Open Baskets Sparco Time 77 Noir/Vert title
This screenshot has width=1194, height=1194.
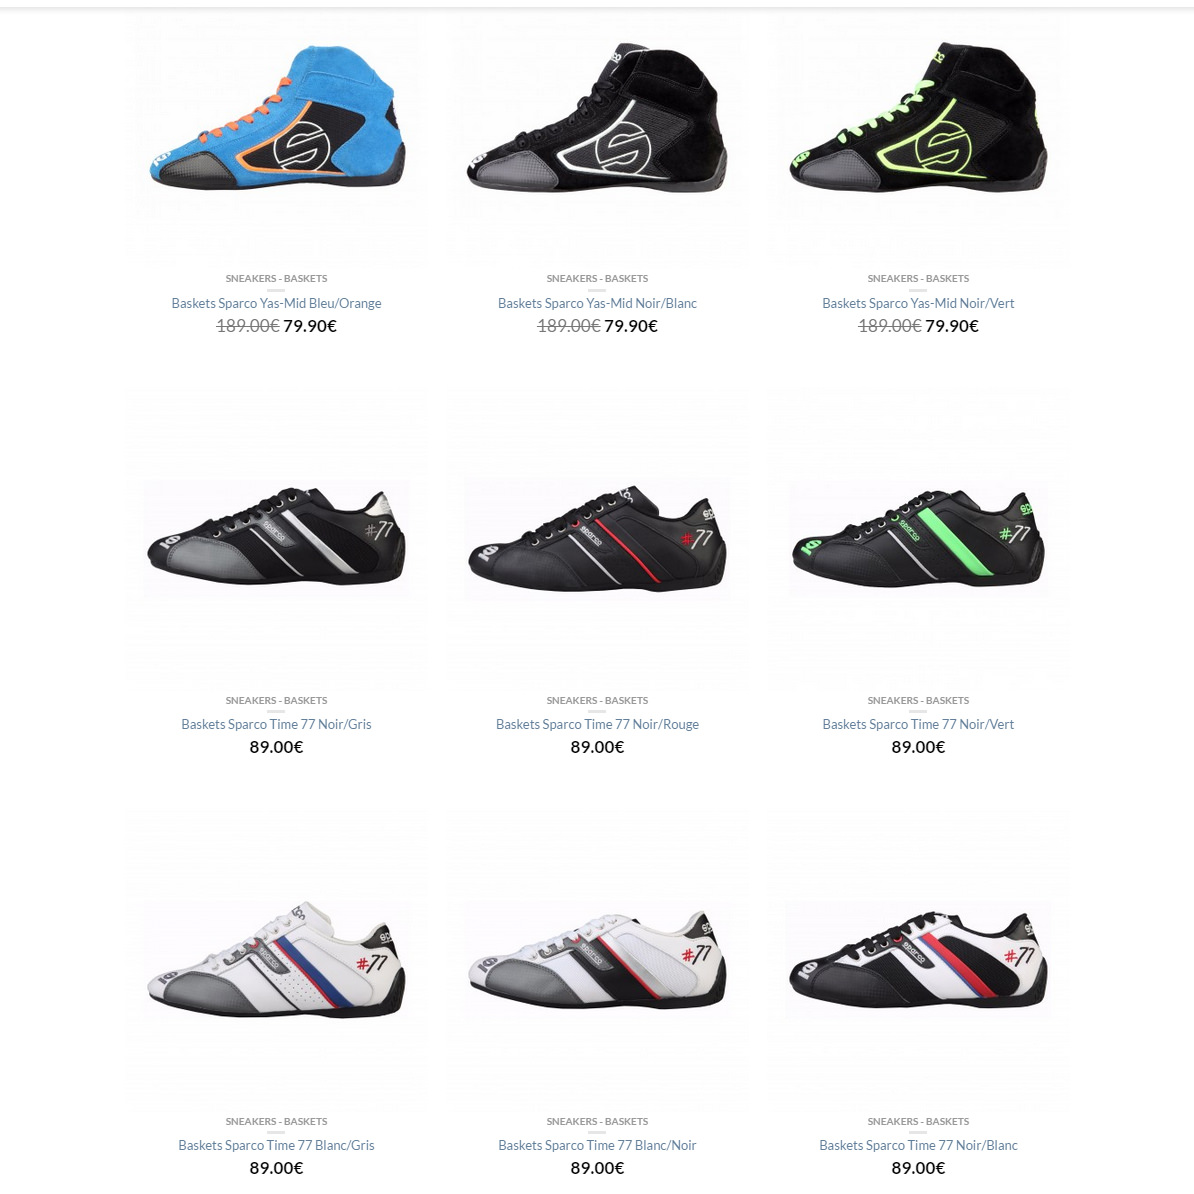click(918, 724)
